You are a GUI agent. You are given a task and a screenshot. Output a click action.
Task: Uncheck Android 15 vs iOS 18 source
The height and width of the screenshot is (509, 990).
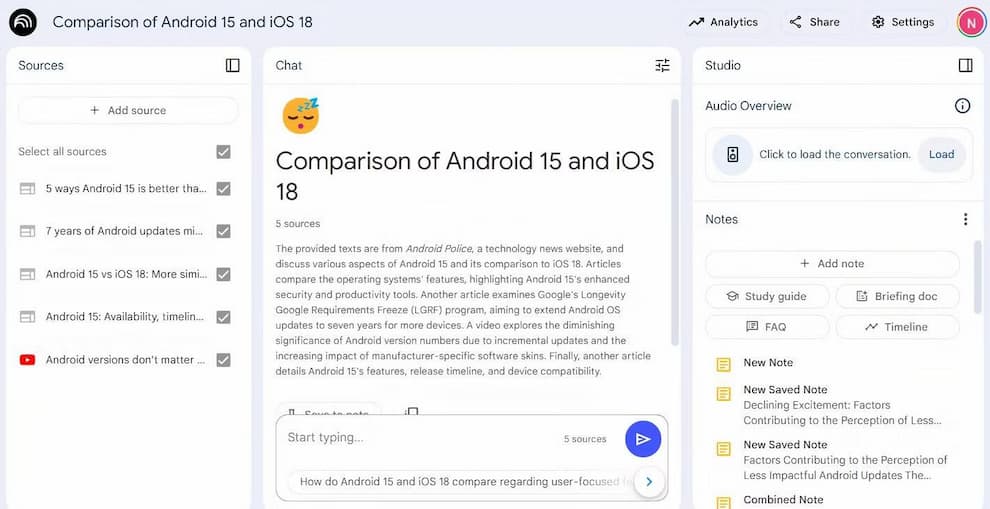pyautogui.click(x=224, y=274)
